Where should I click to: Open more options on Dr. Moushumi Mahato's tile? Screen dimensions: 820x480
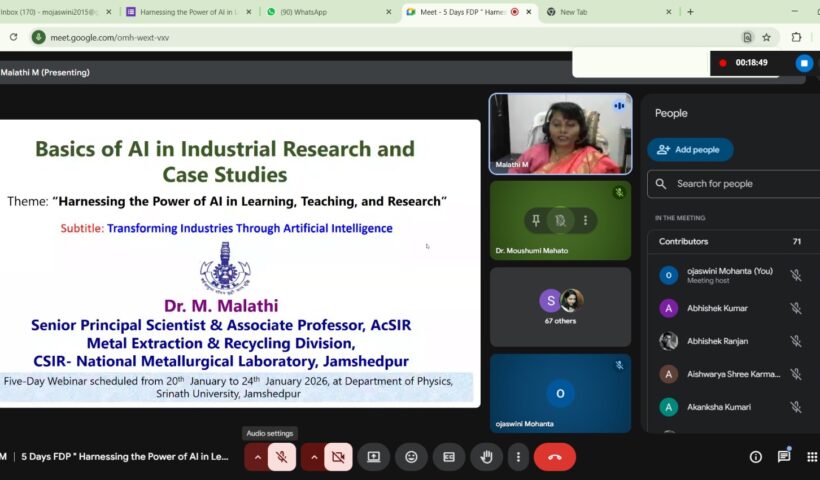tap(586, 220)
